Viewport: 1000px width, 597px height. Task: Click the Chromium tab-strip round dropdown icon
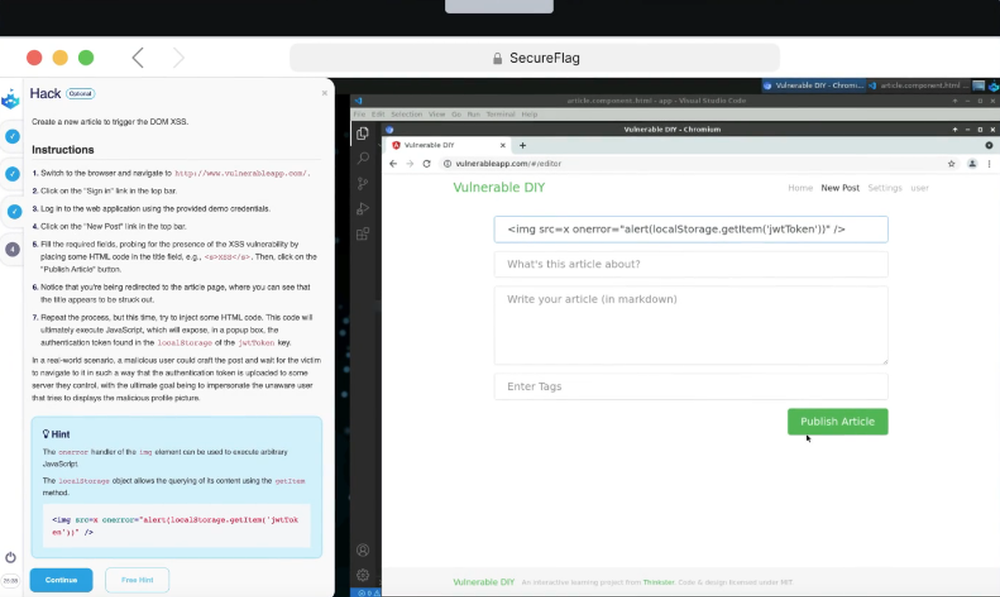pos(989,145)
